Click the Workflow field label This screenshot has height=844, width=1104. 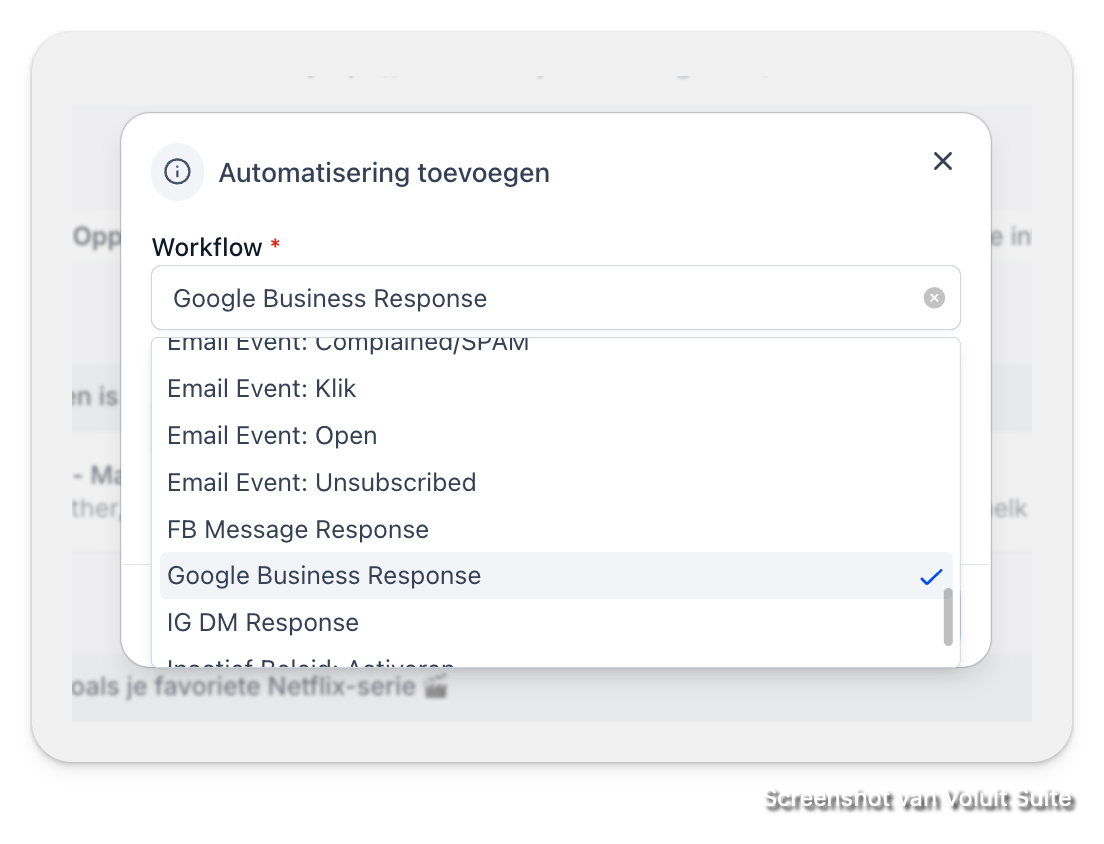point(206,247)
